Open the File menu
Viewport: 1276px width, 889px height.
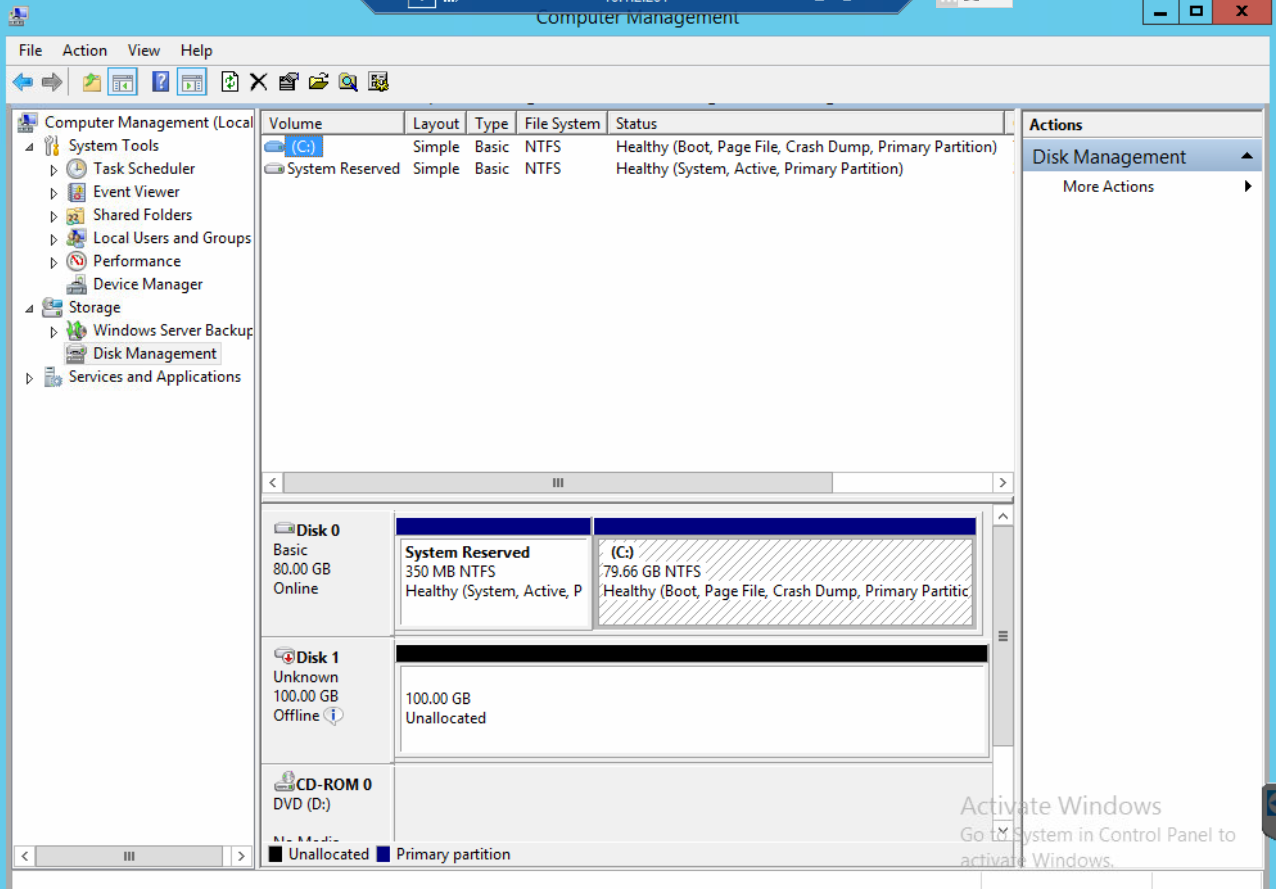tap(31, 50)
